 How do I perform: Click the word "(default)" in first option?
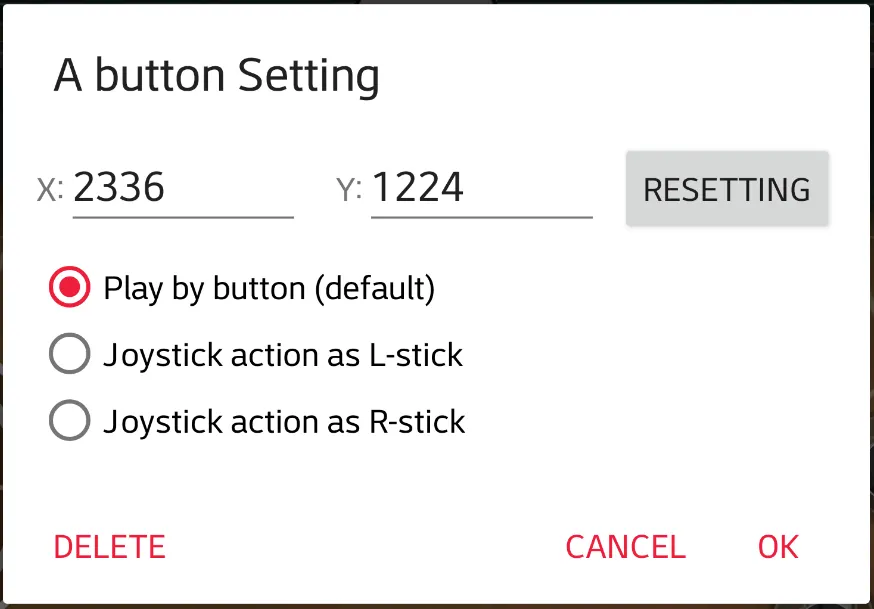coord(375,289)
